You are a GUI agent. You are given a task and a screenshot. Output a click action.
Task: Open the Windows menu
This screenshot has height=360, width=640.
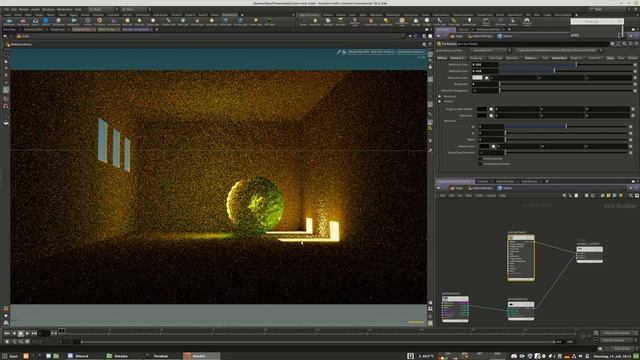[x=48, y=9]
